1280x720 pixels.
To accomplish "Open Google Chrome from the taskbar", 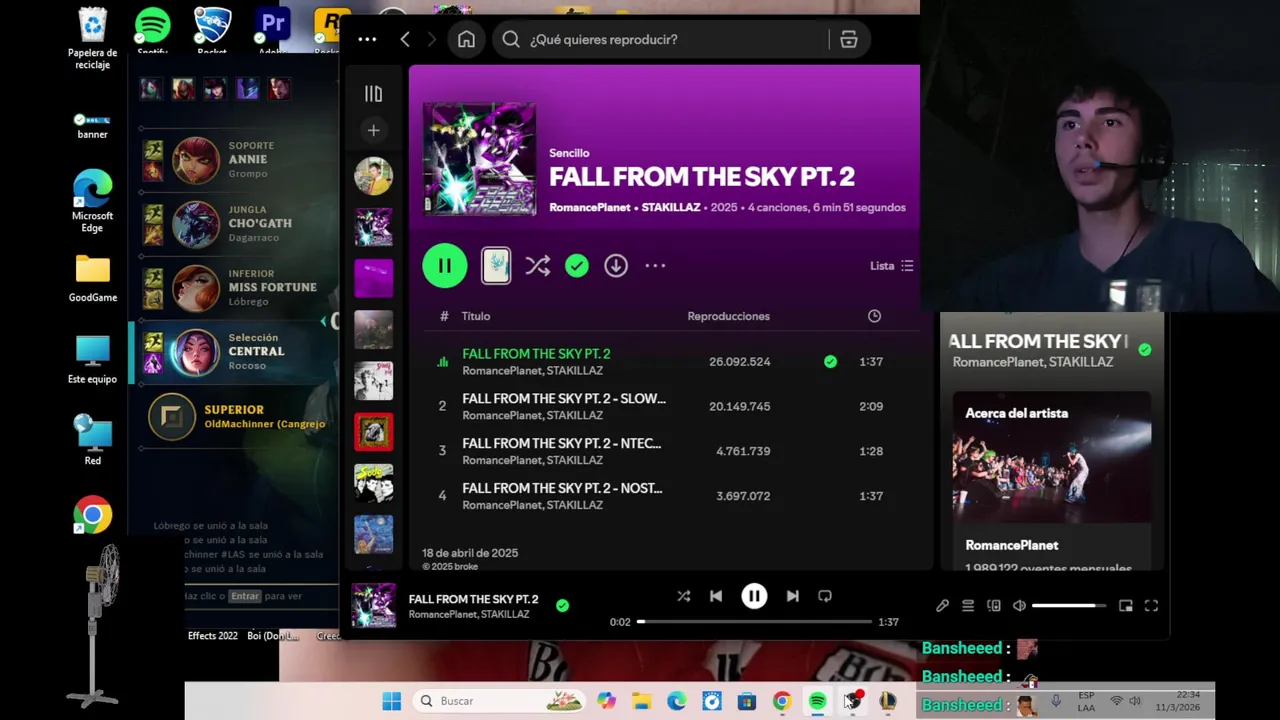I will (x=782, y=701).
